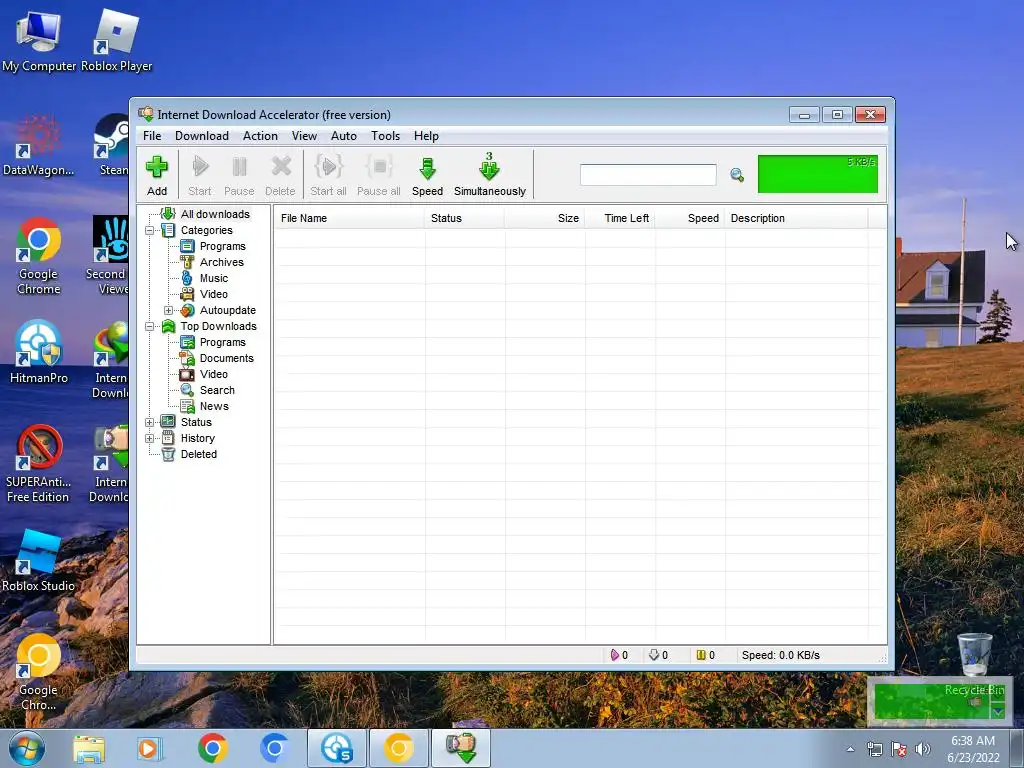Open the File menu

click(152, 136)
